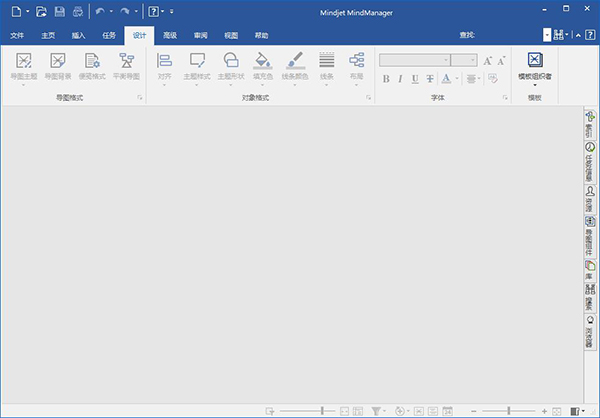Save the map with floppy disk icon
Screen dimensions: 600x418
(60, 11)
